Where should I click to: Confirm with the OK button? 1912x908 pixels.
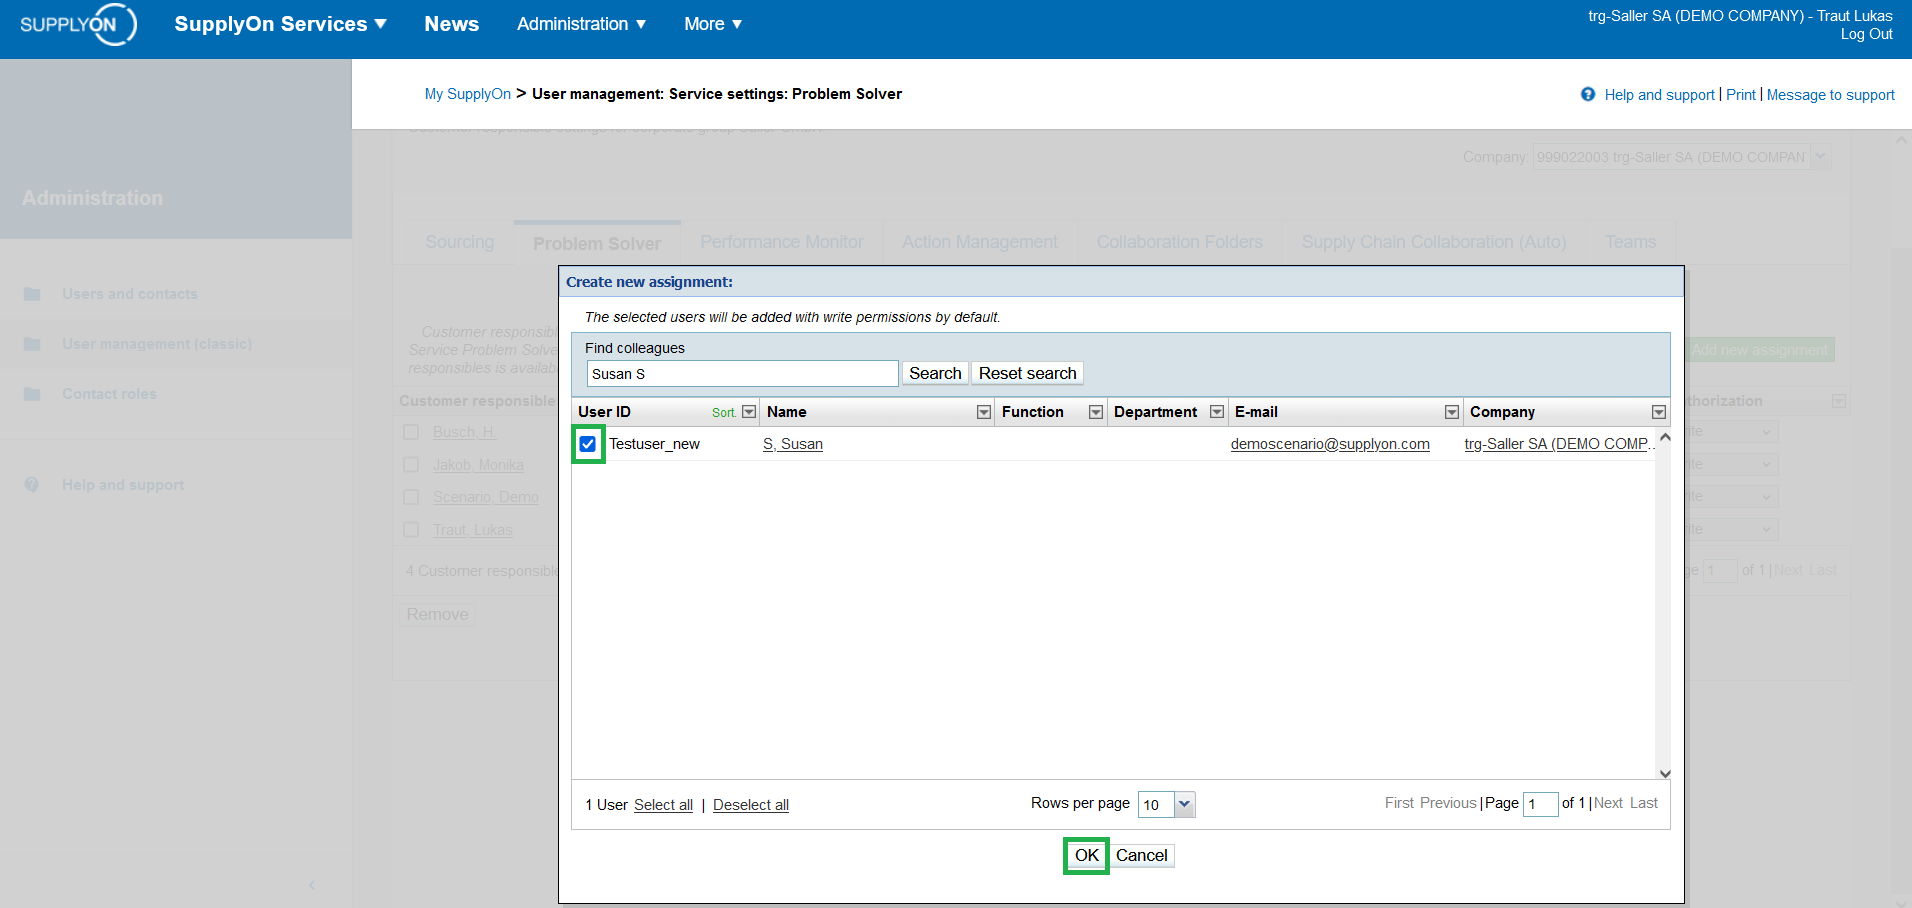point(1086,855)
